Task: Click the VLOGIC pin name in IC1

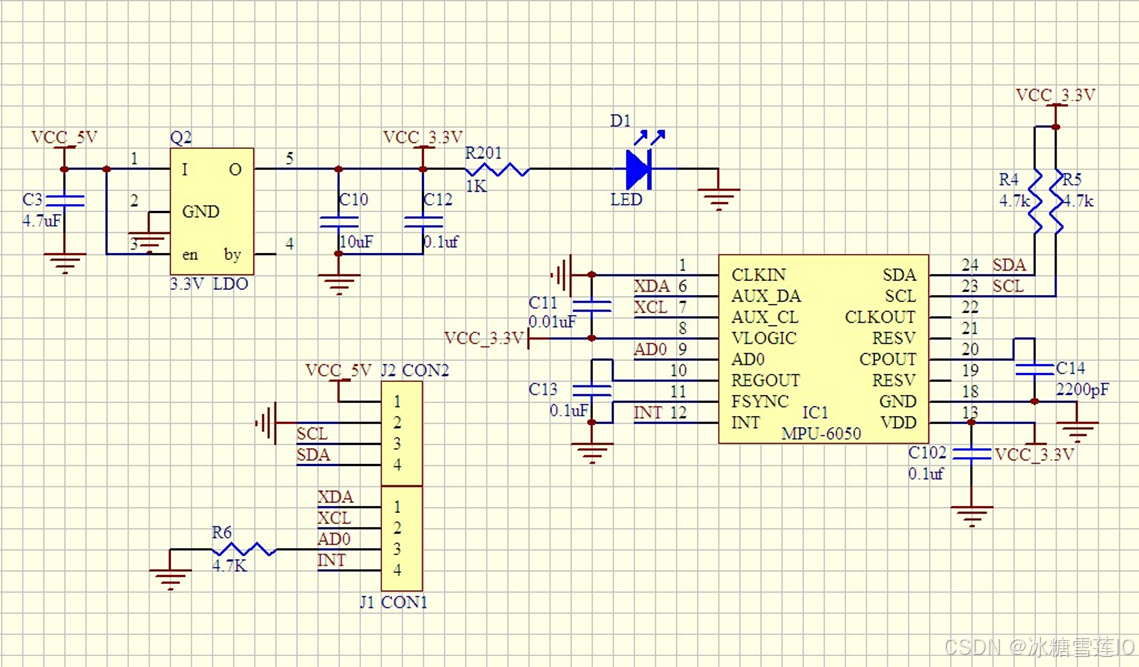Action: [x=763, y=338]
